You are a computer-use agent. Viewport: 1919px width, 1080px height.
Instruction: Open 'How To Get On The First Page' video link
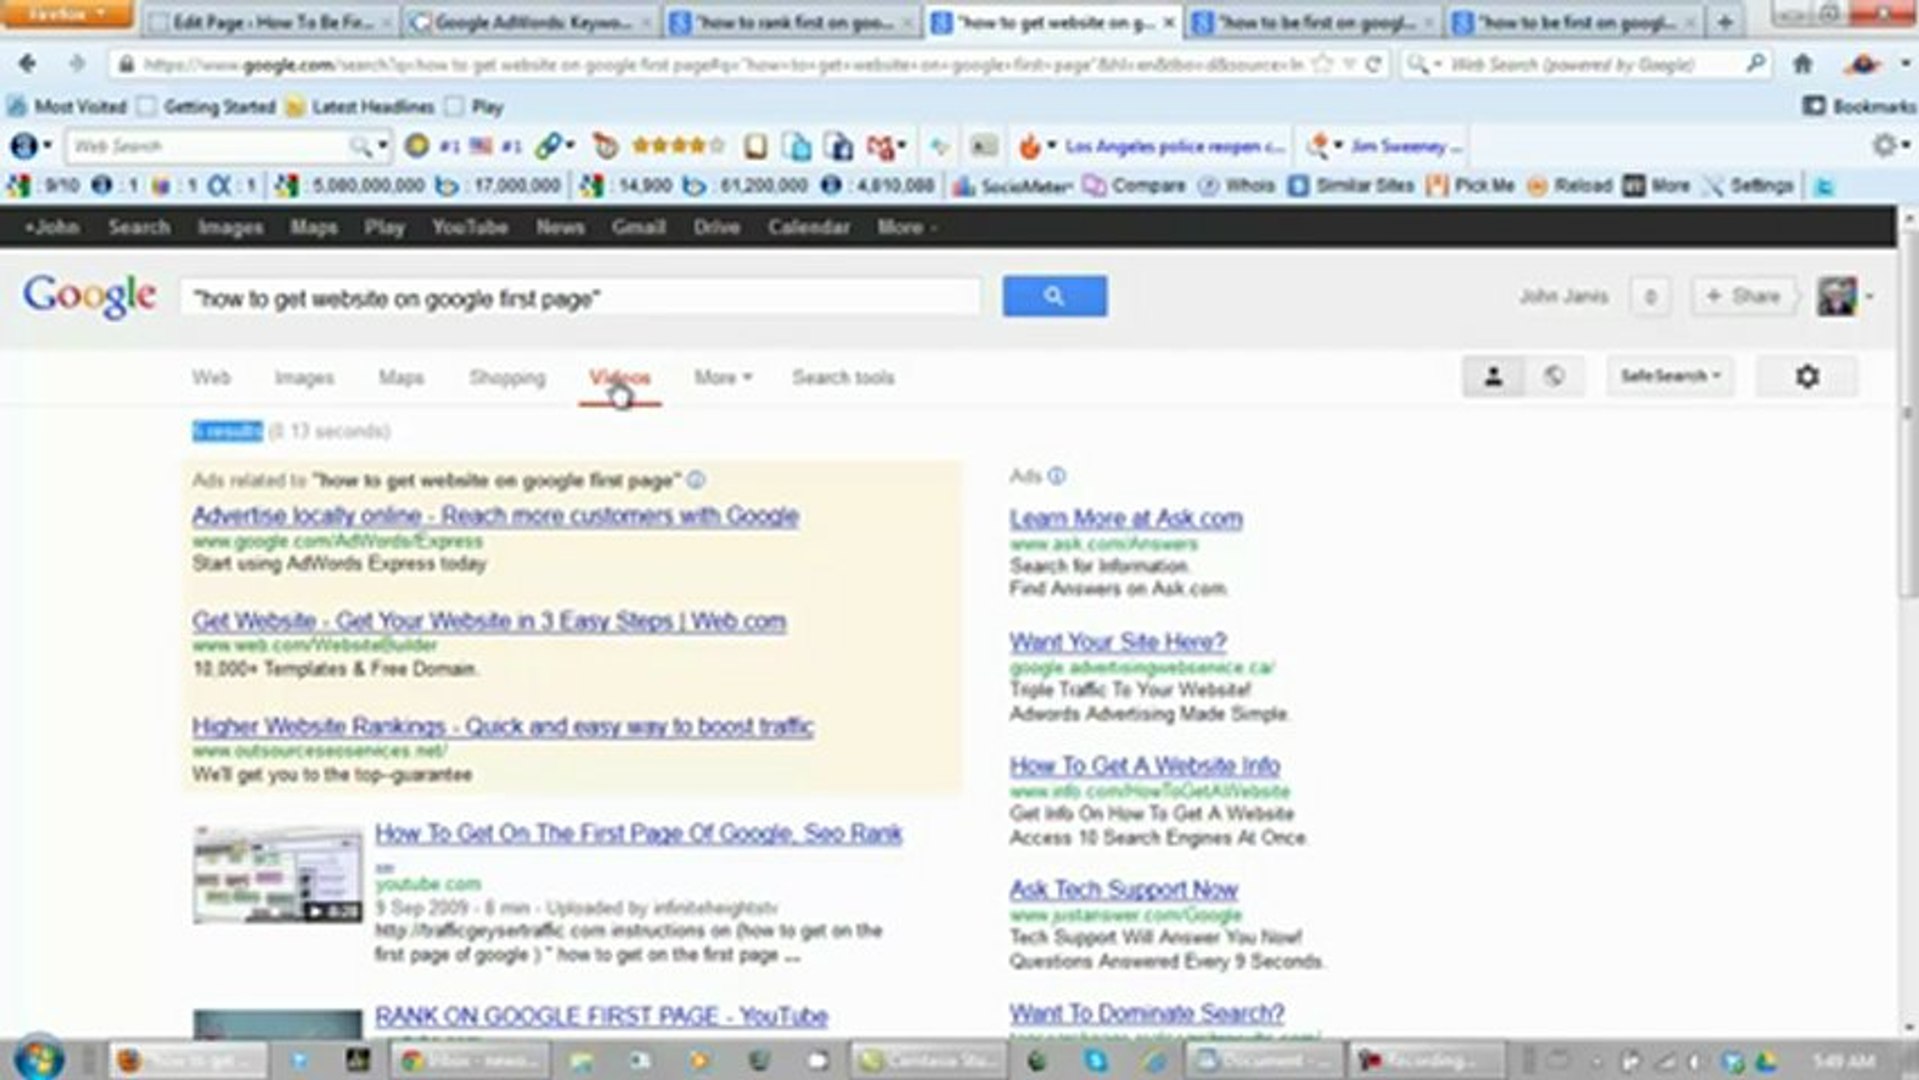(638, 834)
